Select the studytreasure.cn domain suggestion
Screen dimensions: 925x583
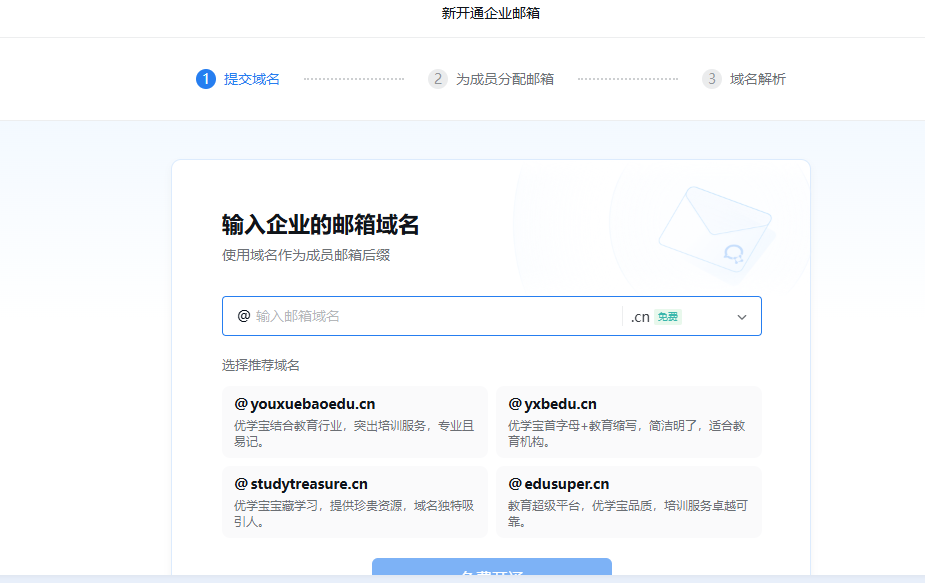[355, 502]
